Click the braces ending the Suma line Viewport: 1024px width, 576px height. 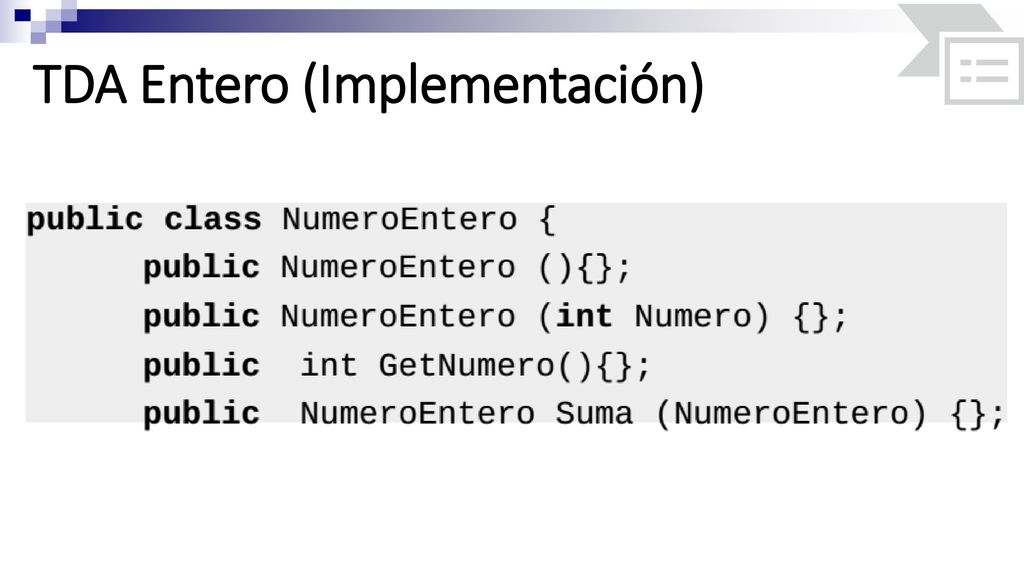pos(976,415)
